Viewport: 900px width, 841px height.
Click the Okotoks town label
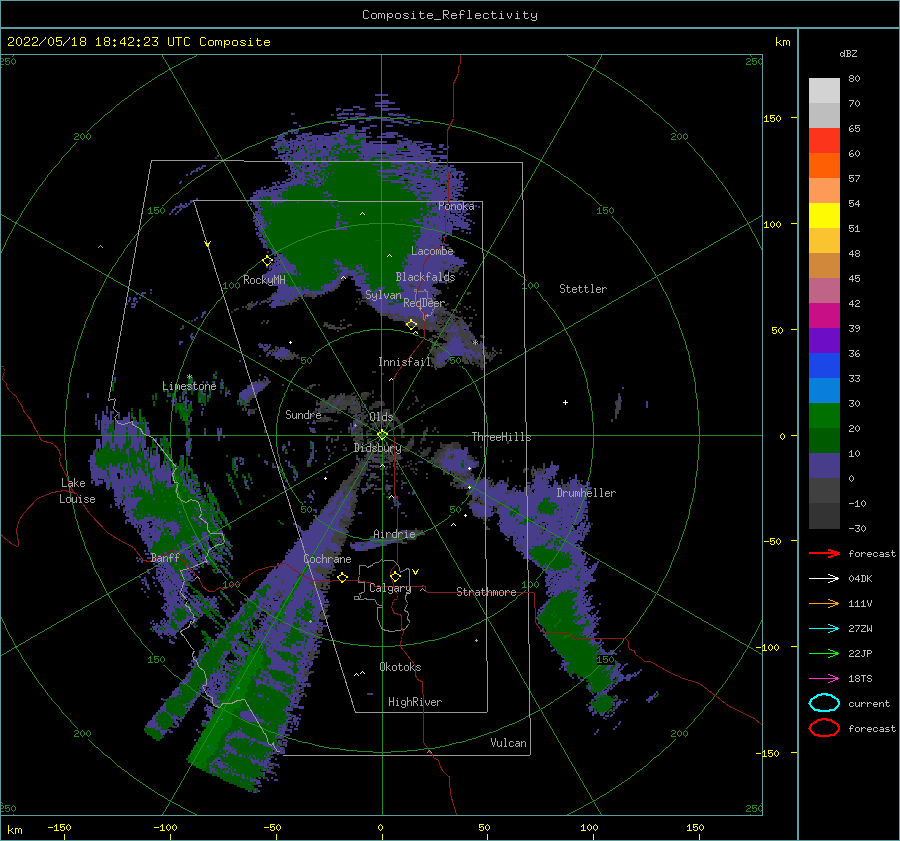point(400,667)
